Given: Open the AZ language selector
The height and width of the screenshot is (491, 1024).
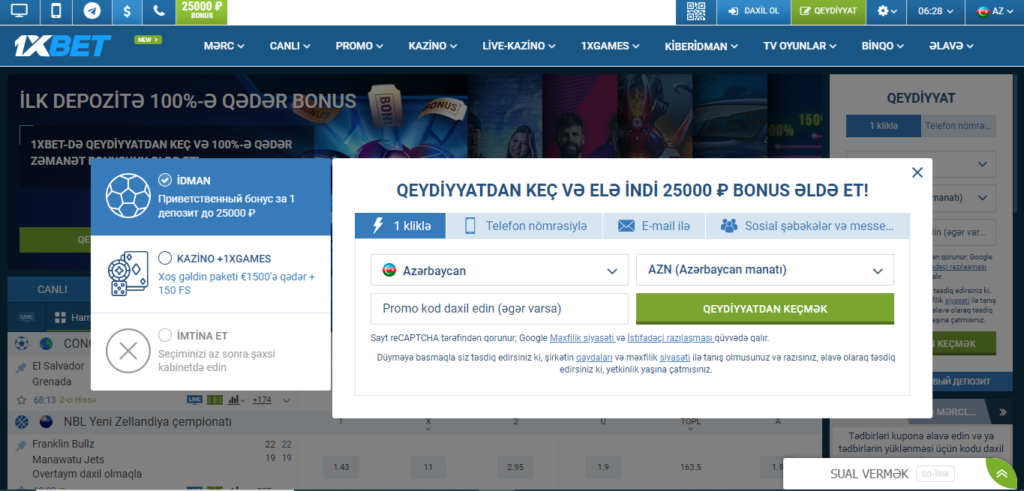Looking at the screenshot, I should (995, 11).
